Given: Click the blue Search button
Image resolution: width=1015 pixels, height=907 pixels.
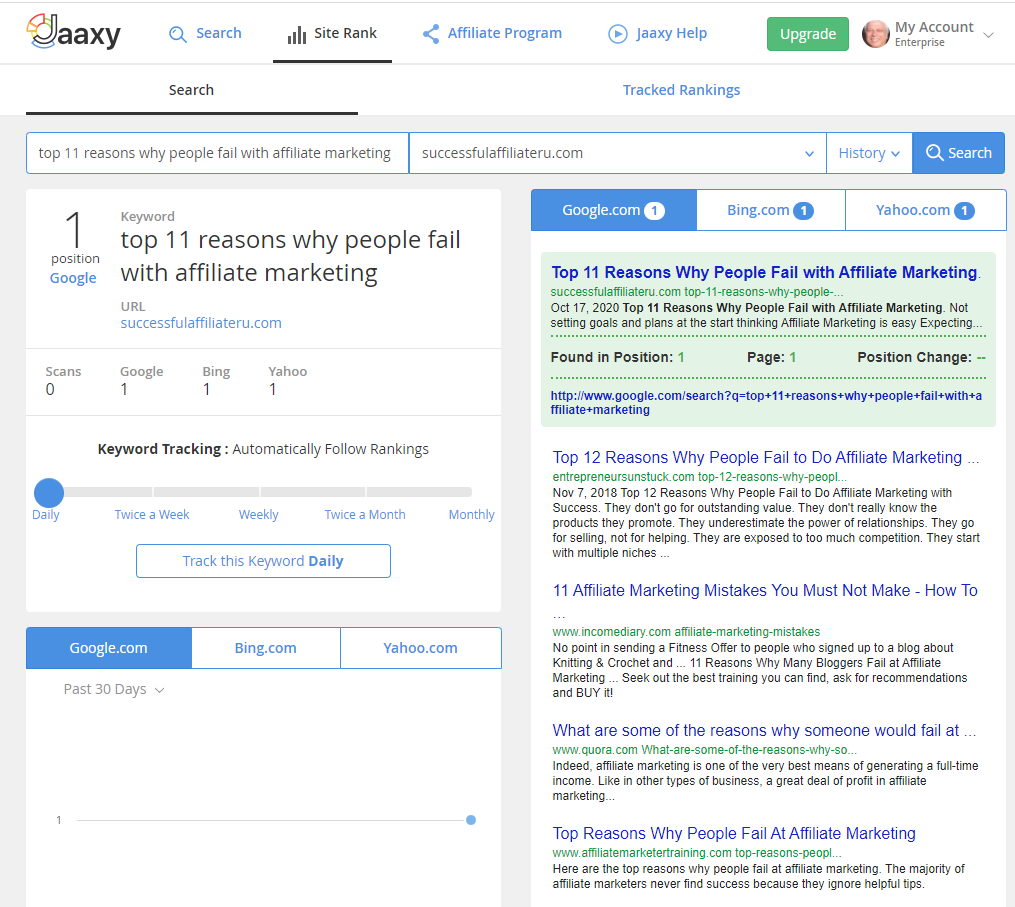Looking at the screenshot, I should [x=958, y=153].
